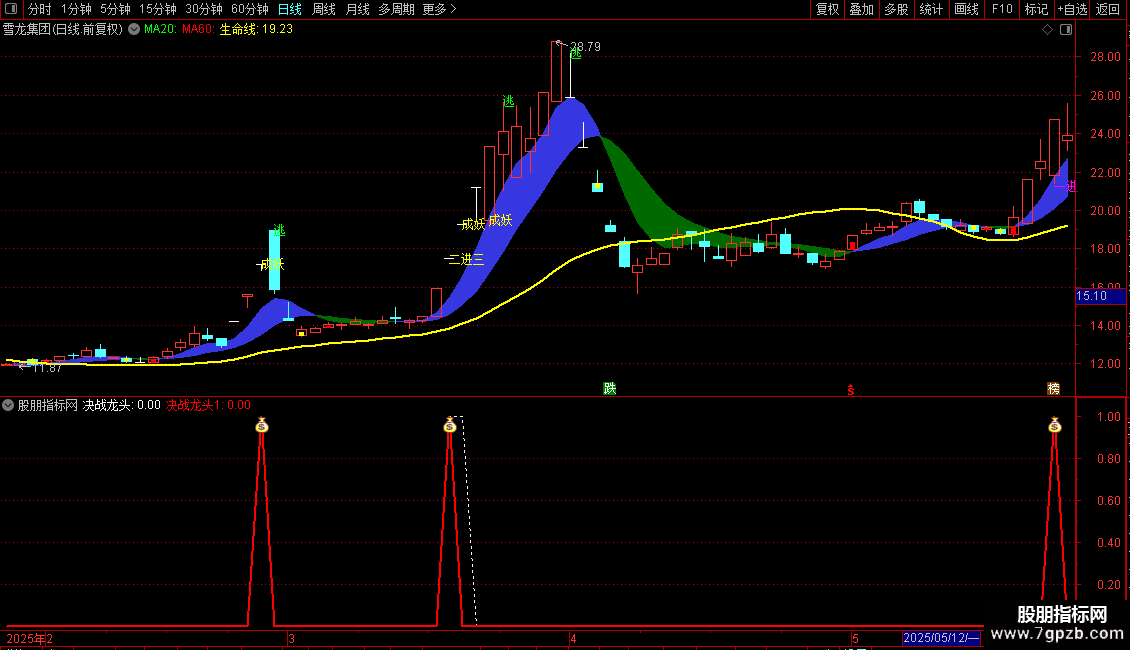Click the first money bag signal icon

pos(261,425)
